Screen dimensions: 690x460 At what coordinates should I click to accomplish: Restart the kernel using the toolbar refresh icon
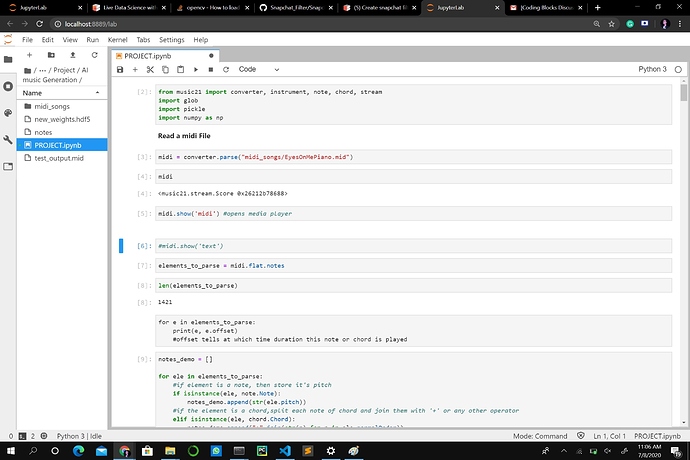point(224,69)
